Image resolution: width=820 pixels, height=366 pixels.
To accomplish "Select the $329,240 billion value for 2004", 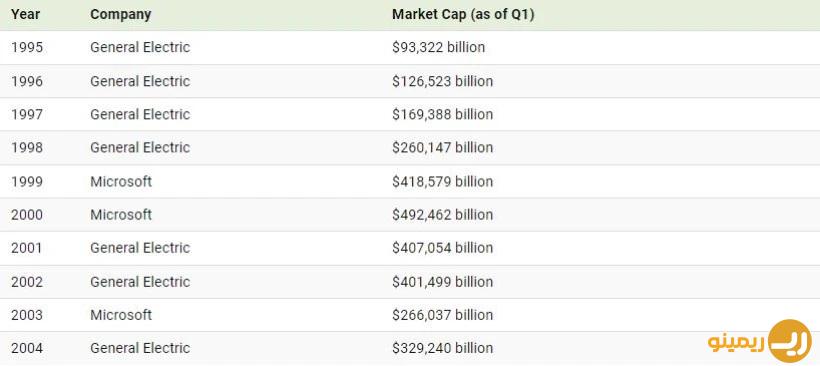I will pyautogui.click(x=442, y=348).
